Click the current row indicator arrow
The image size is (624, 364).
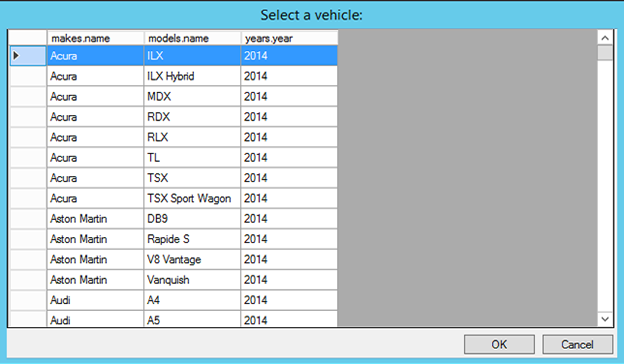(x=16, y=56)
